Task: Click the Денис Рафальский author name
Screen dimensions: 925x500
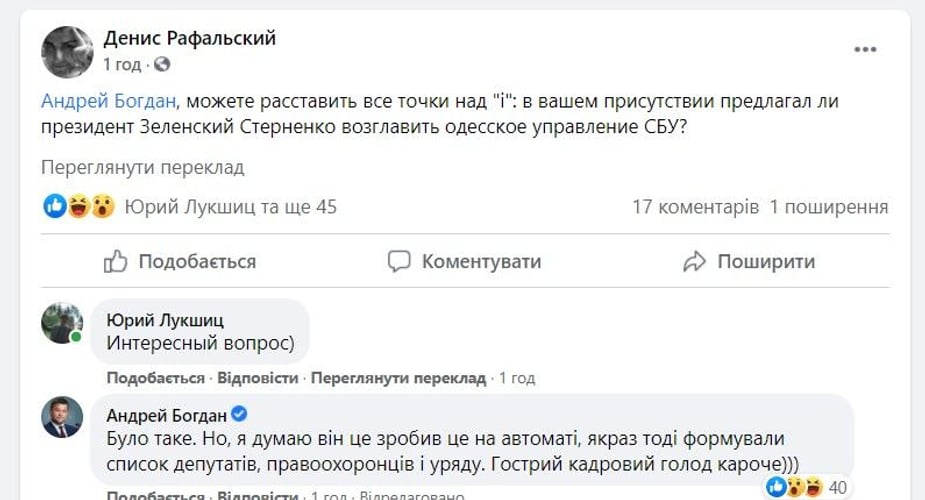Action: point(190,39)
